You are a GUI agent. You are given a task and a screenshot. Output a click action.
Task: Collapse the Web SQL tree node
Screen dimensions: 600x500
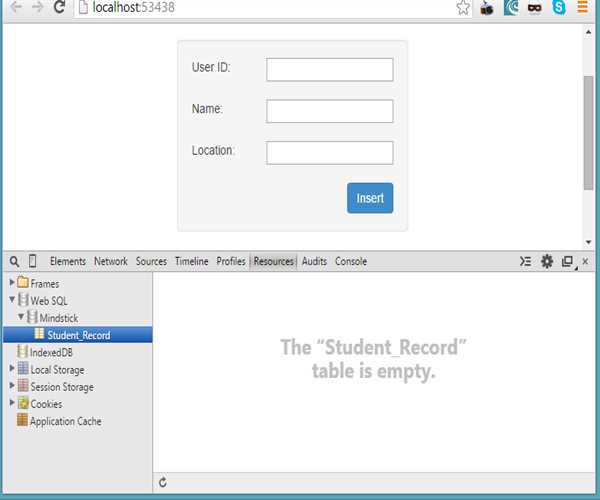point(12,300)
